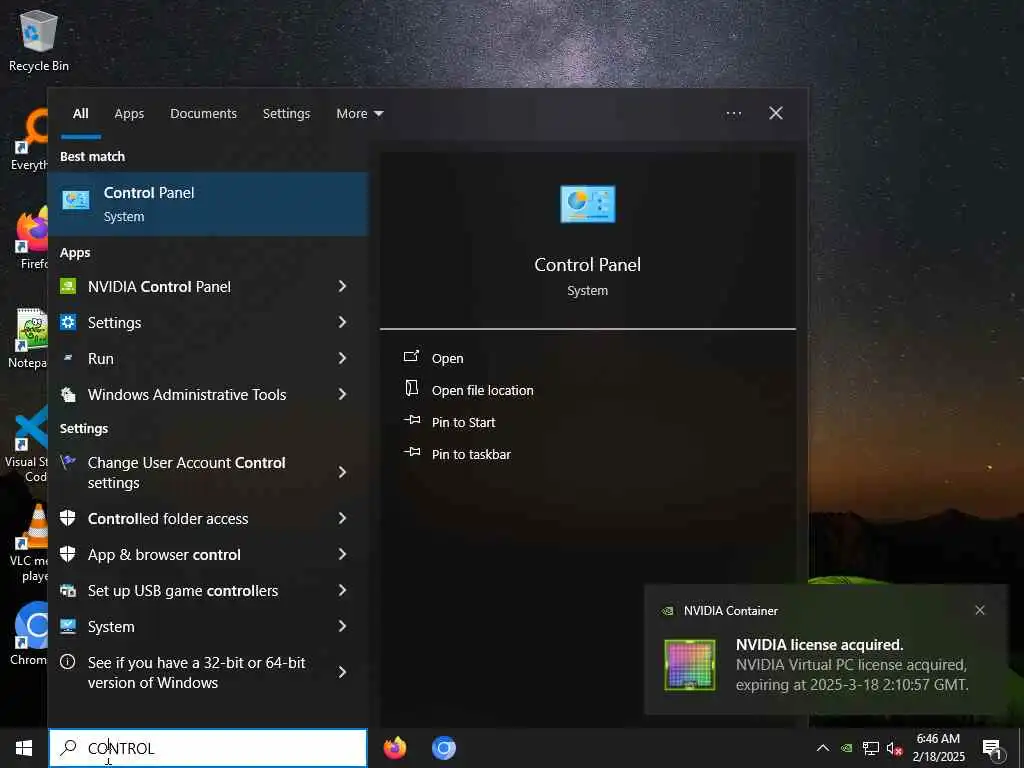Click 'NVIDIA Control Panel' result text
The image size is (1024, 768).
(x=159, y=287)
